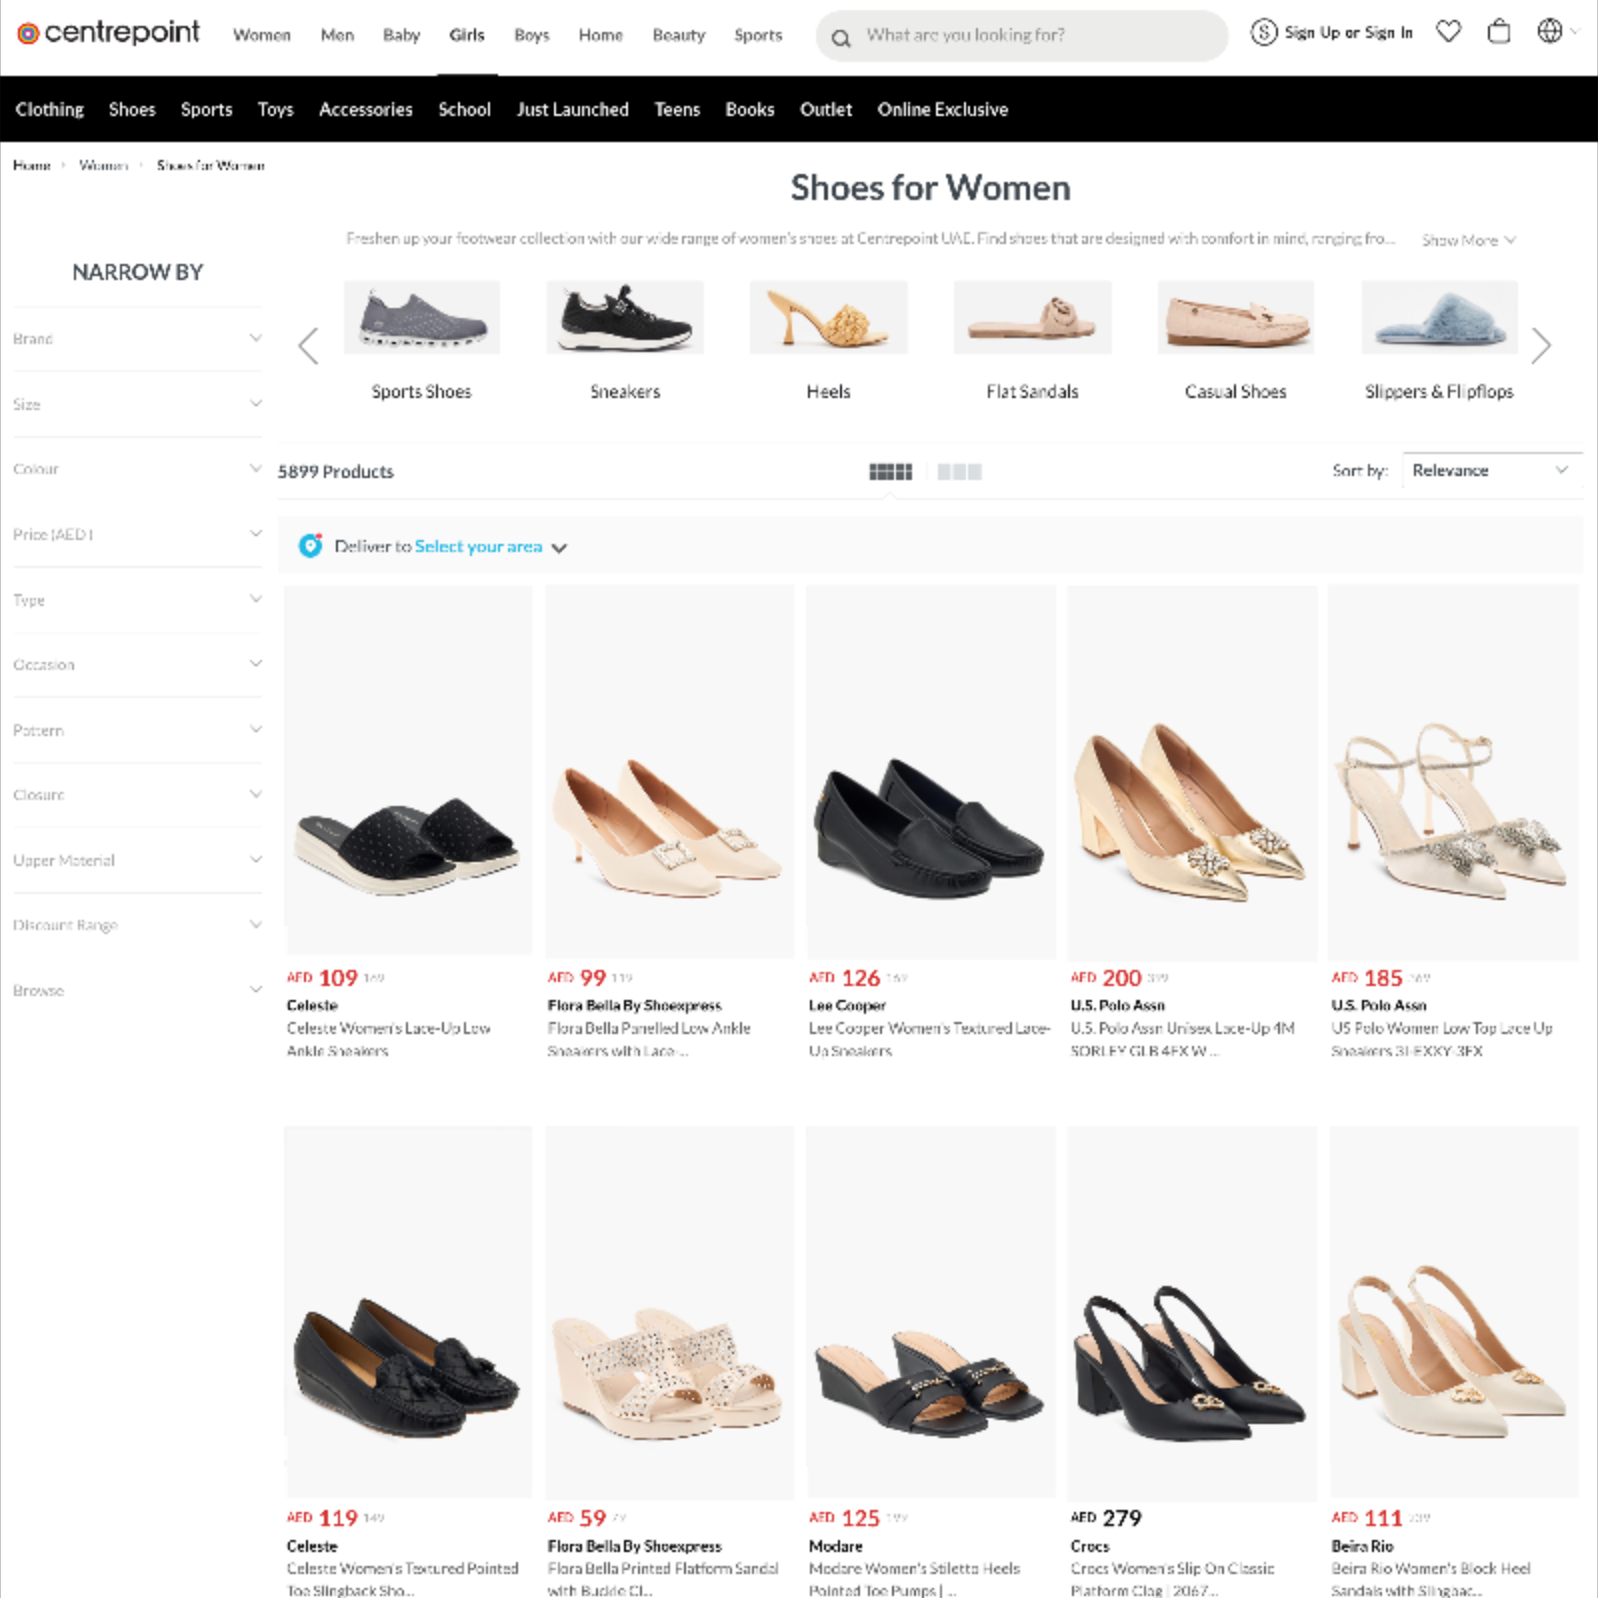
Task: Open the Select your area dropdown
Action: pyautogui.click(x=490, y=546)
